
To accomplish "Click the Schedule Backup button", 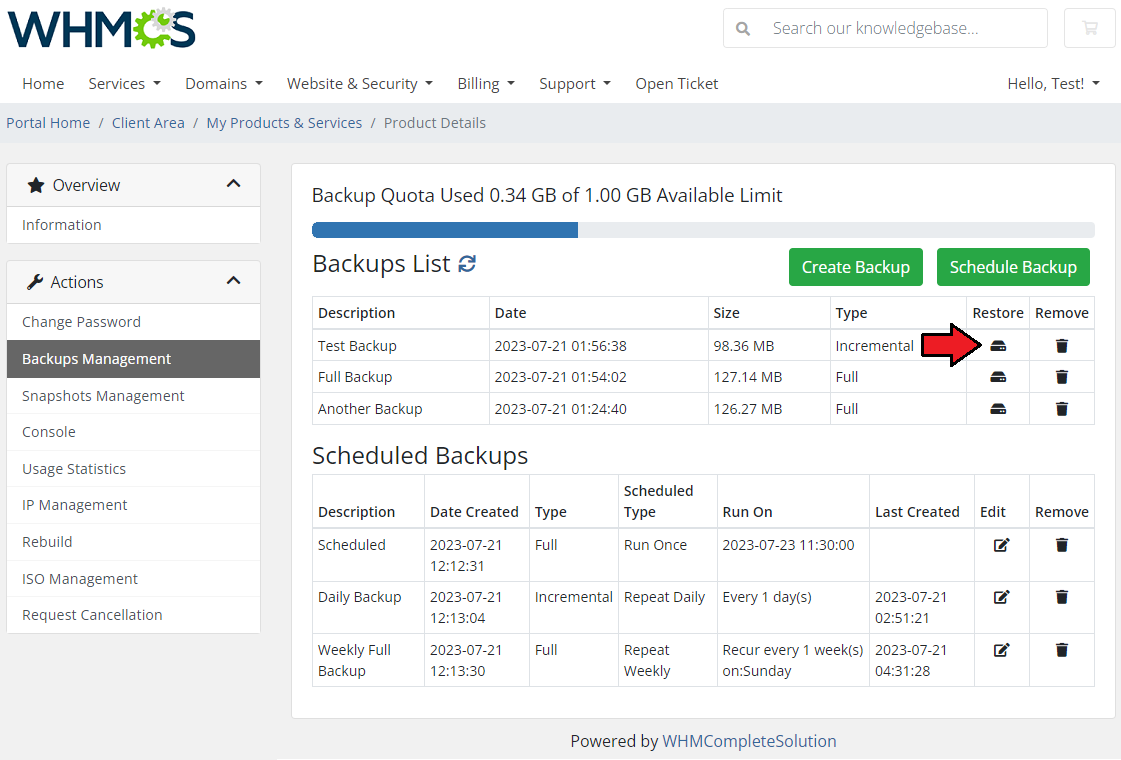I will coord(1013,267).
